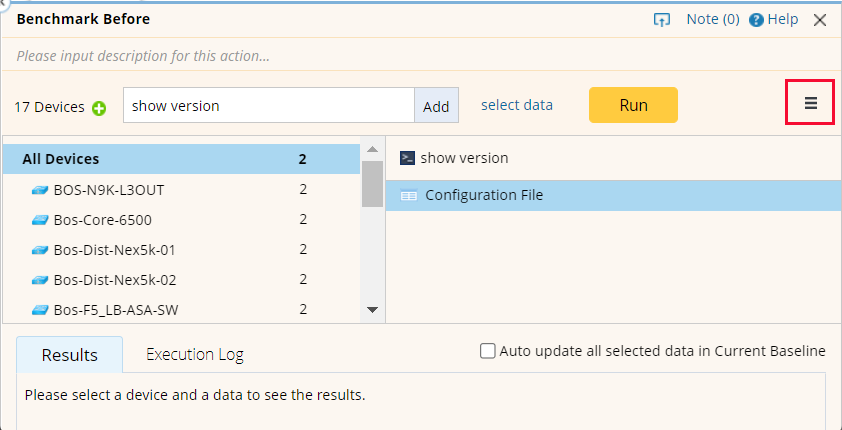Open the Note (0) link

point(712,20)
